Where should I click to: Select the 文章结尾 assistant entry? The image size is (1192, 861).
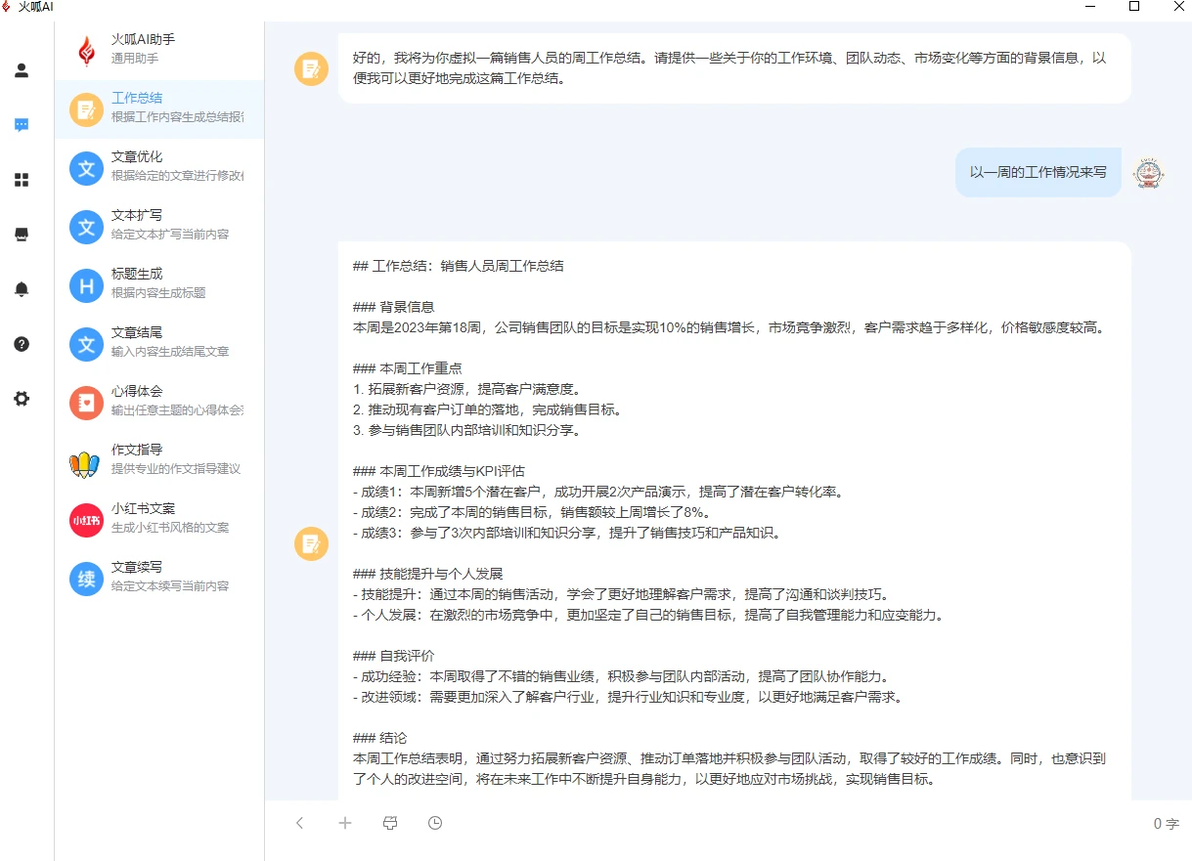tap(160, 343)
